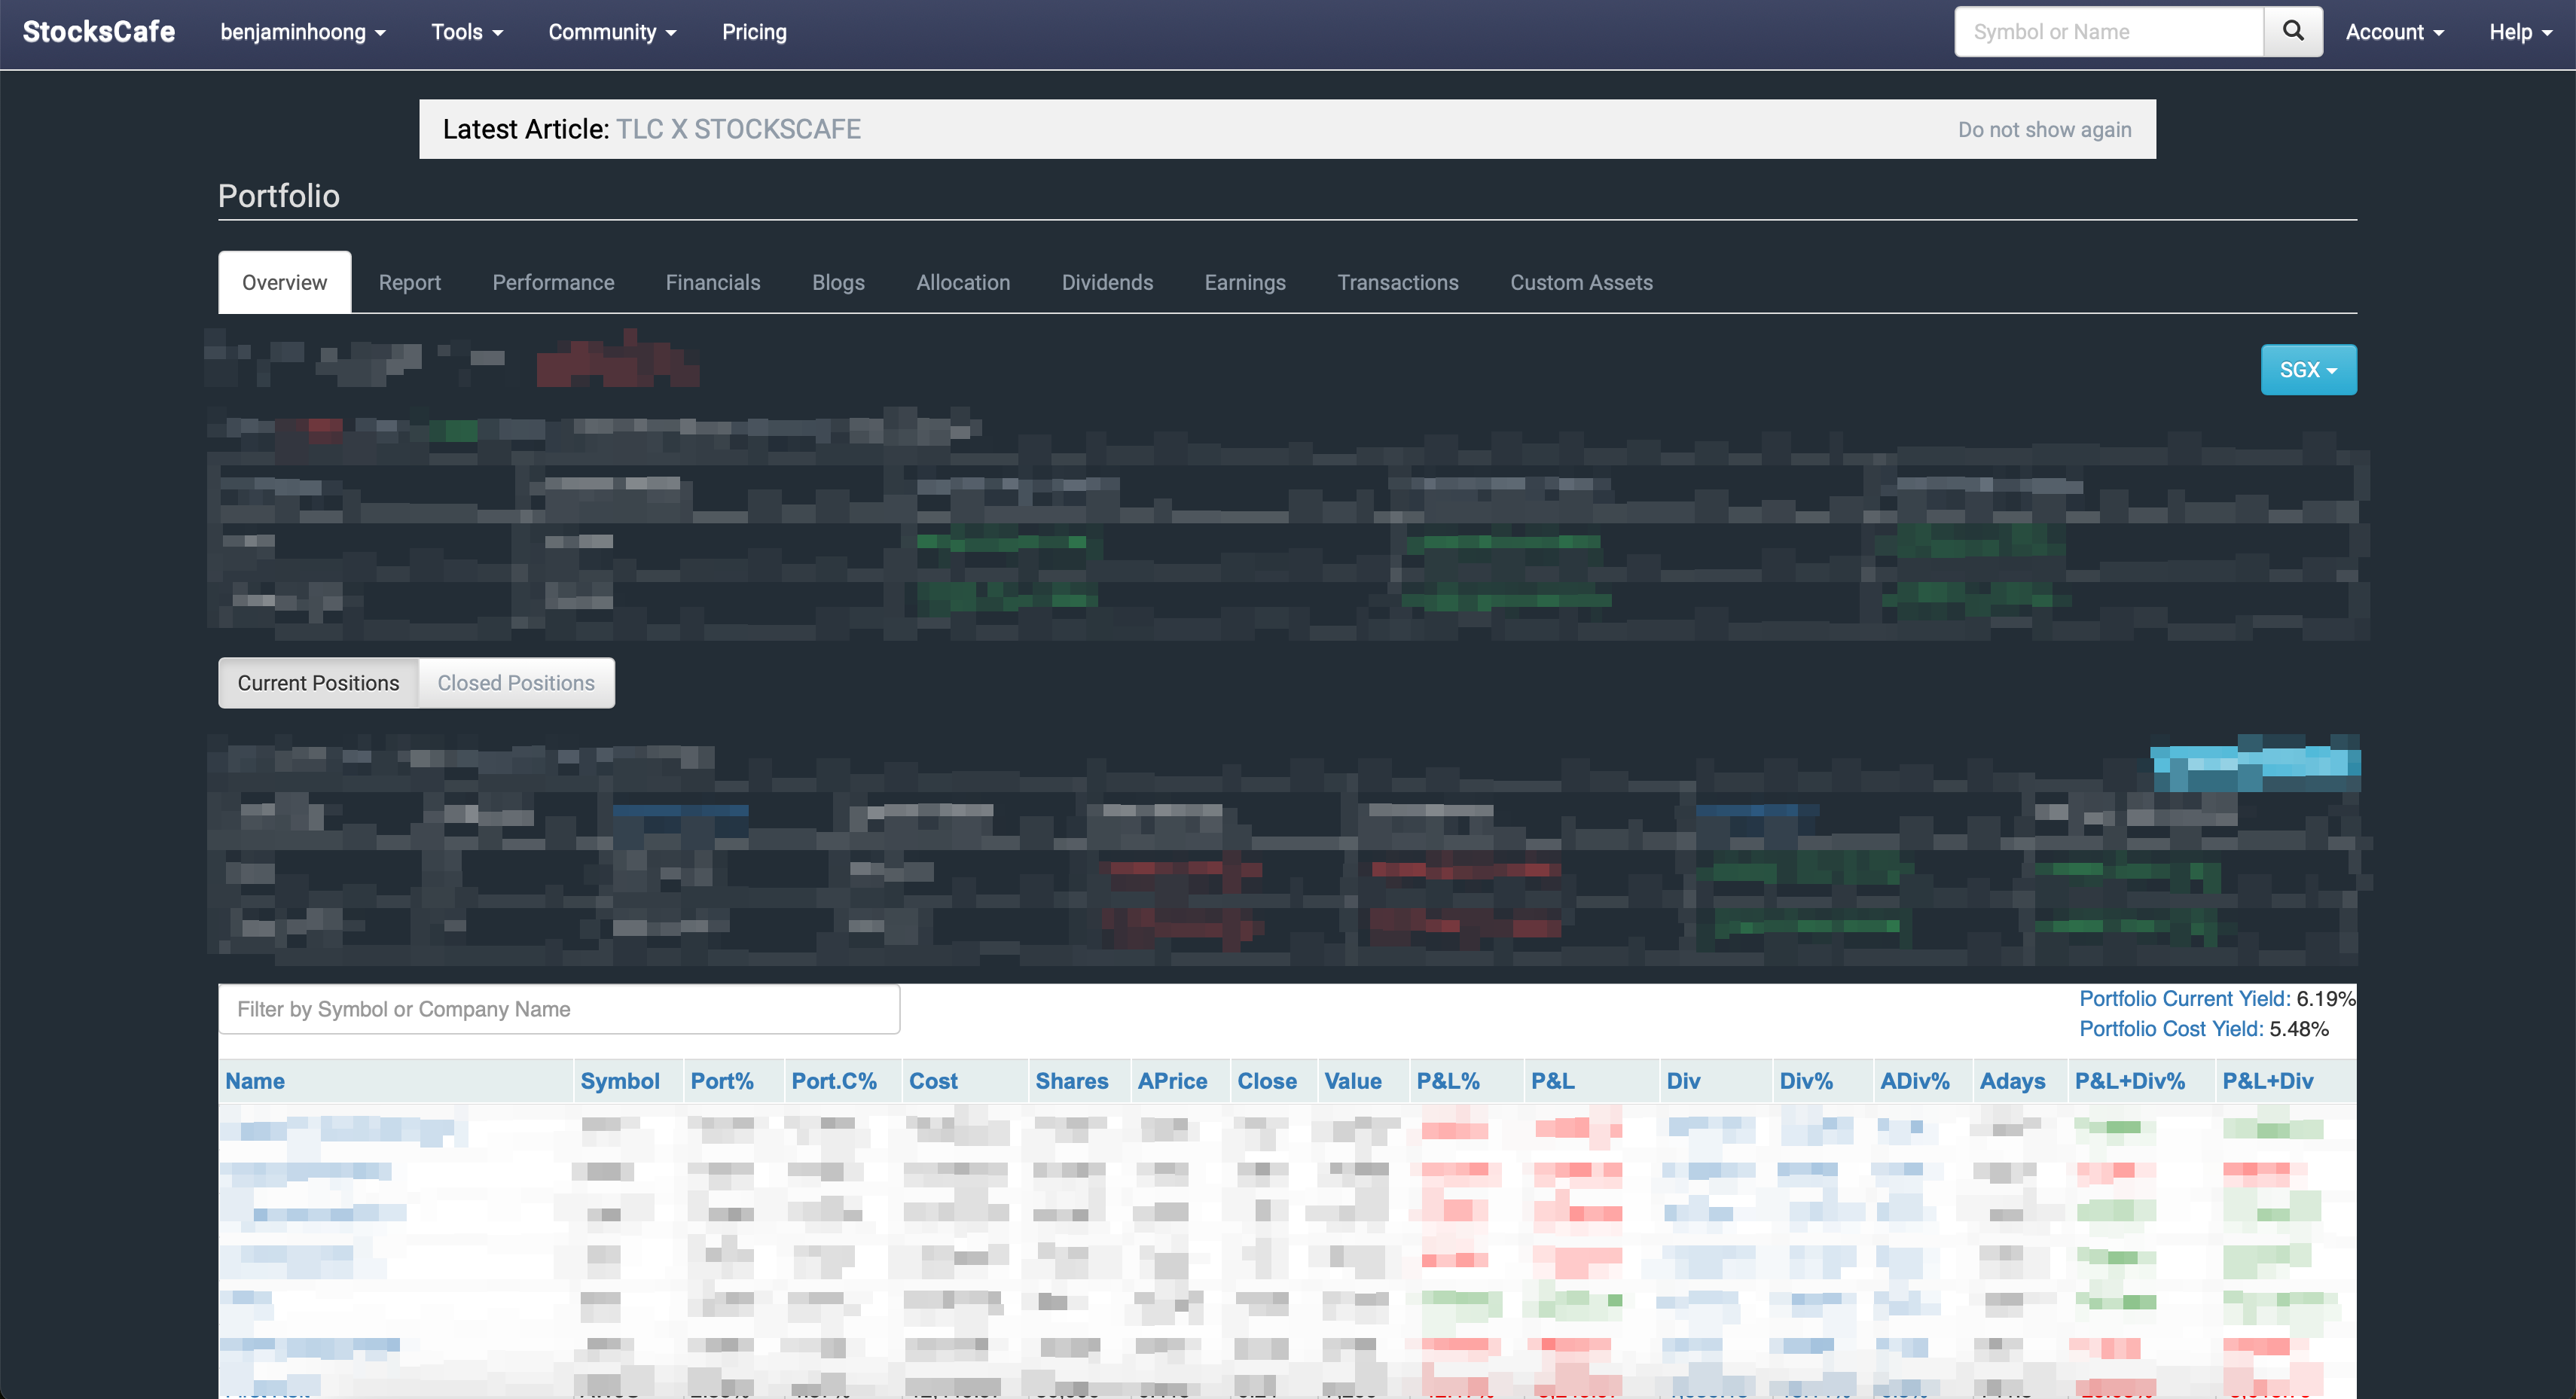Select the Transactions tab
Image resolution: width=2576 pixels, height=1399 pixels.
tap(1397, 283)
